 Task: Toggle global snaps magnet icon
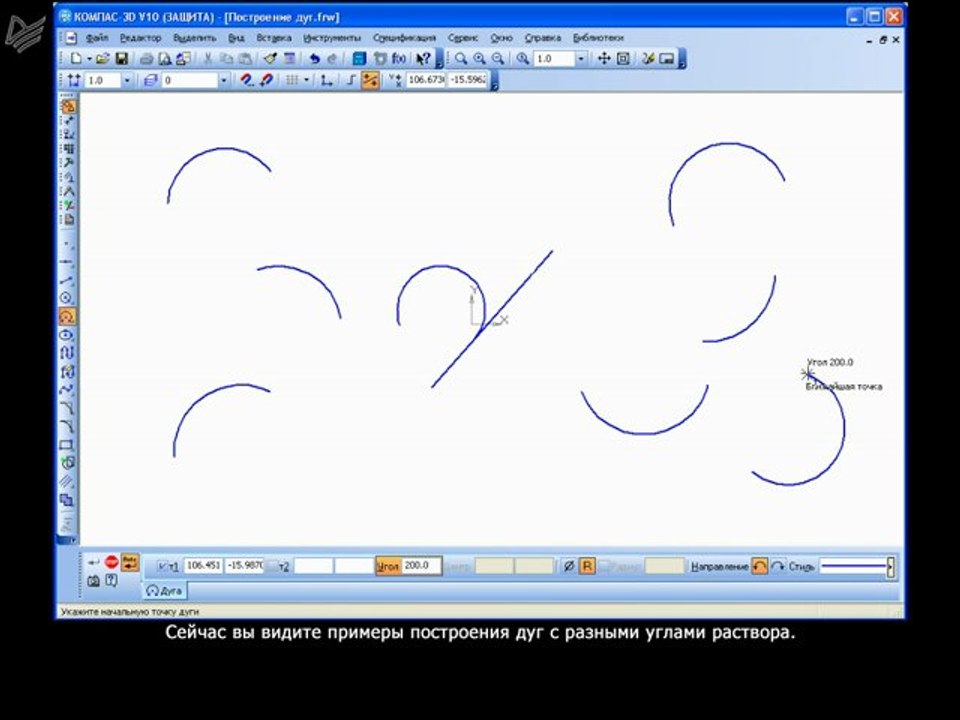(x=246, y=80)
